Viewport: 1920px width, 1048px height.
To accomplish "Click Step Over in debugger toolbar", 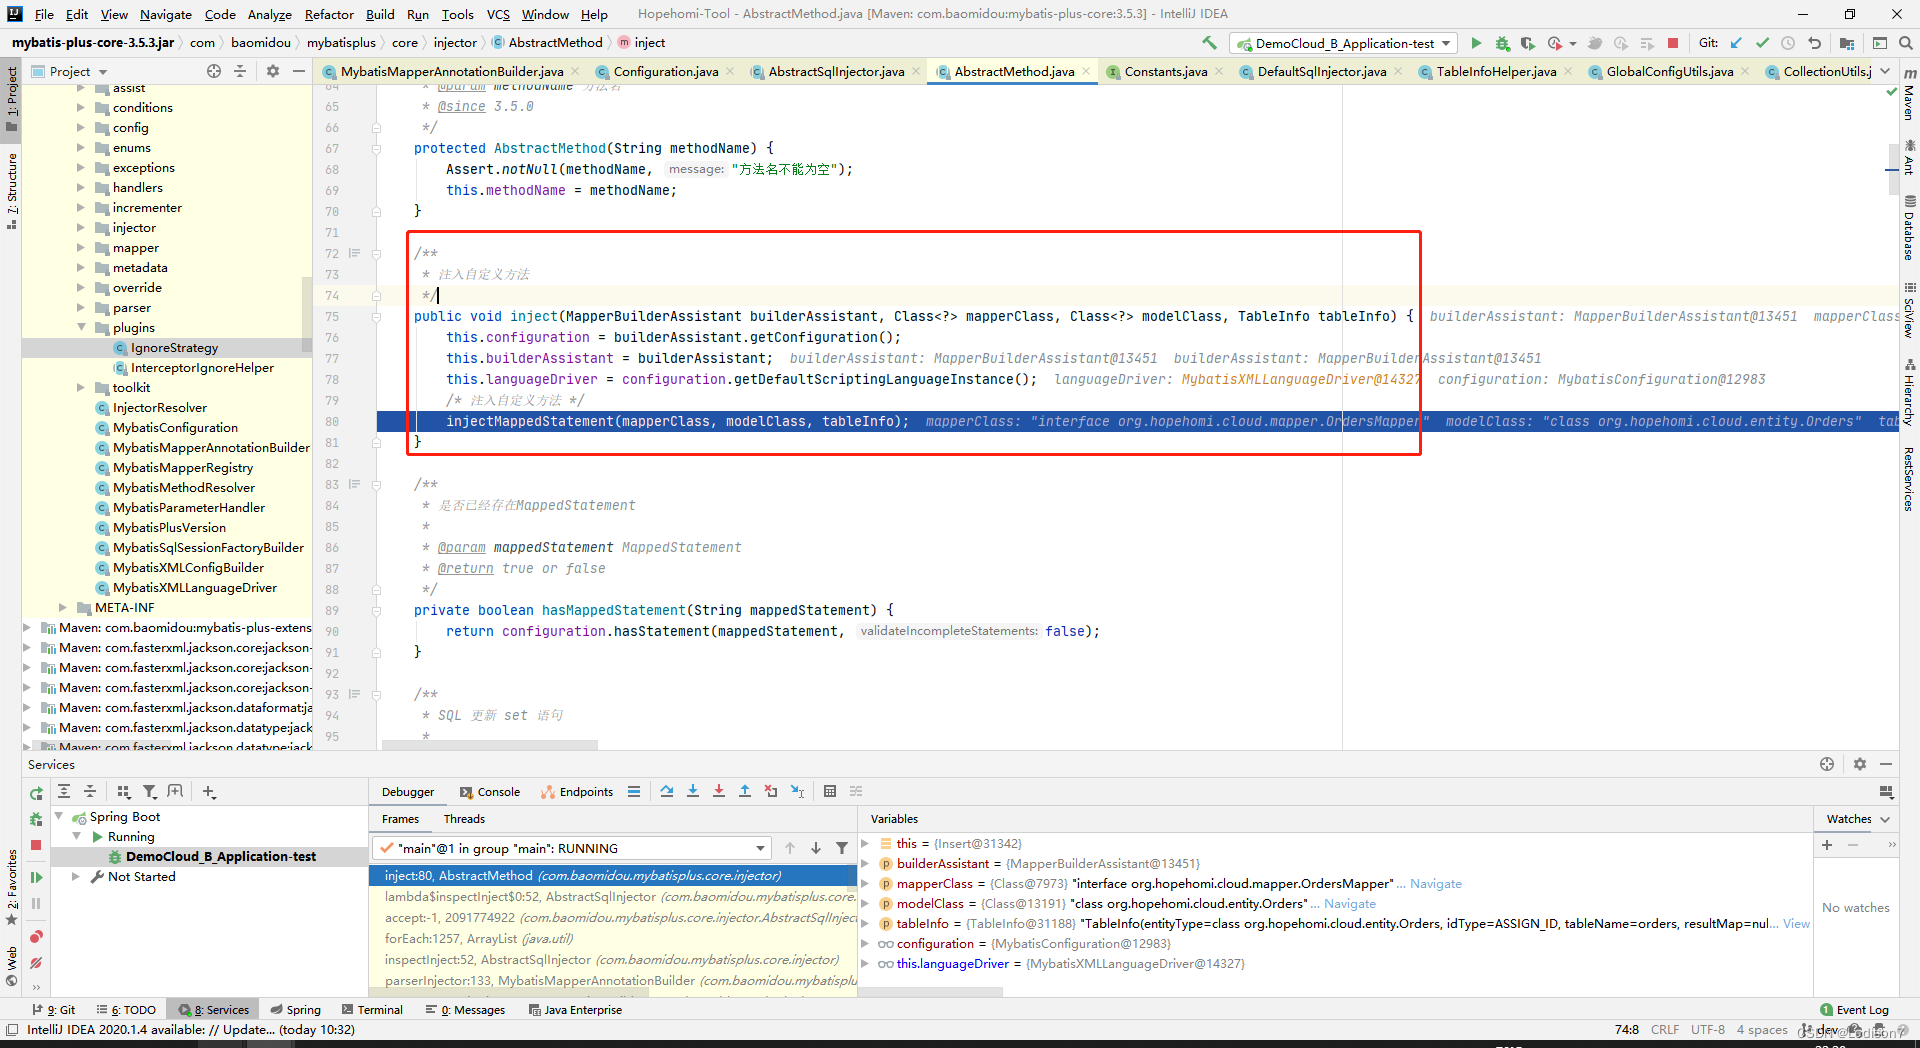I will pyautogui.click(x=667, y=791).
